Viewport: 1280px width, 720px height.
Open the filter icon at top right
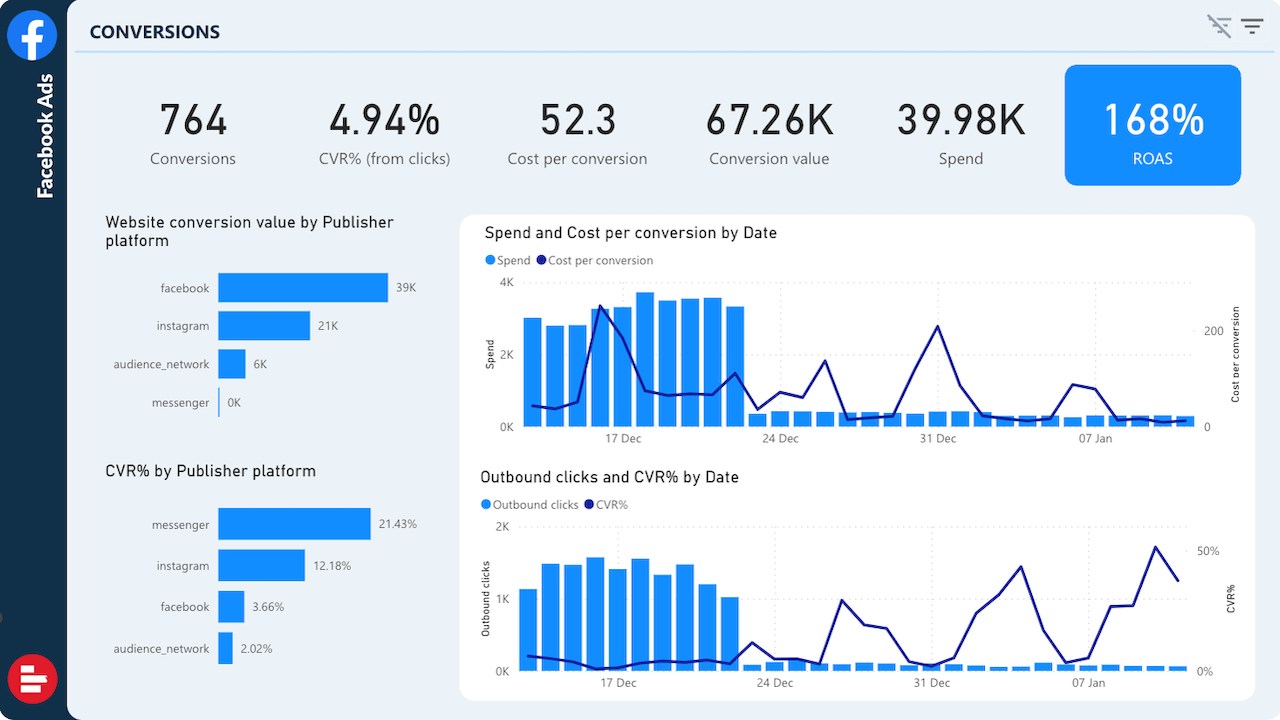(1253, 26)
